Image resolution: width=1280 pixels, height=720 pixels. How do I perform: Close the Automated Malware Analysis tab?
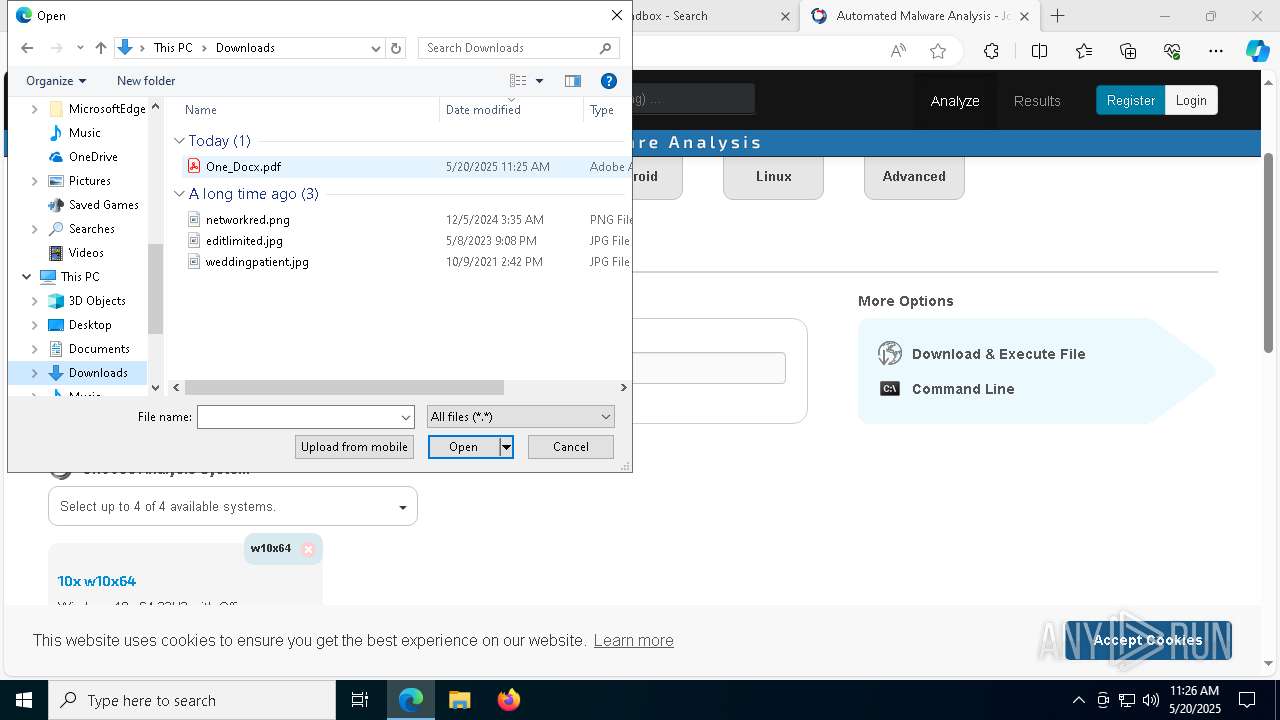[1024, 16]
